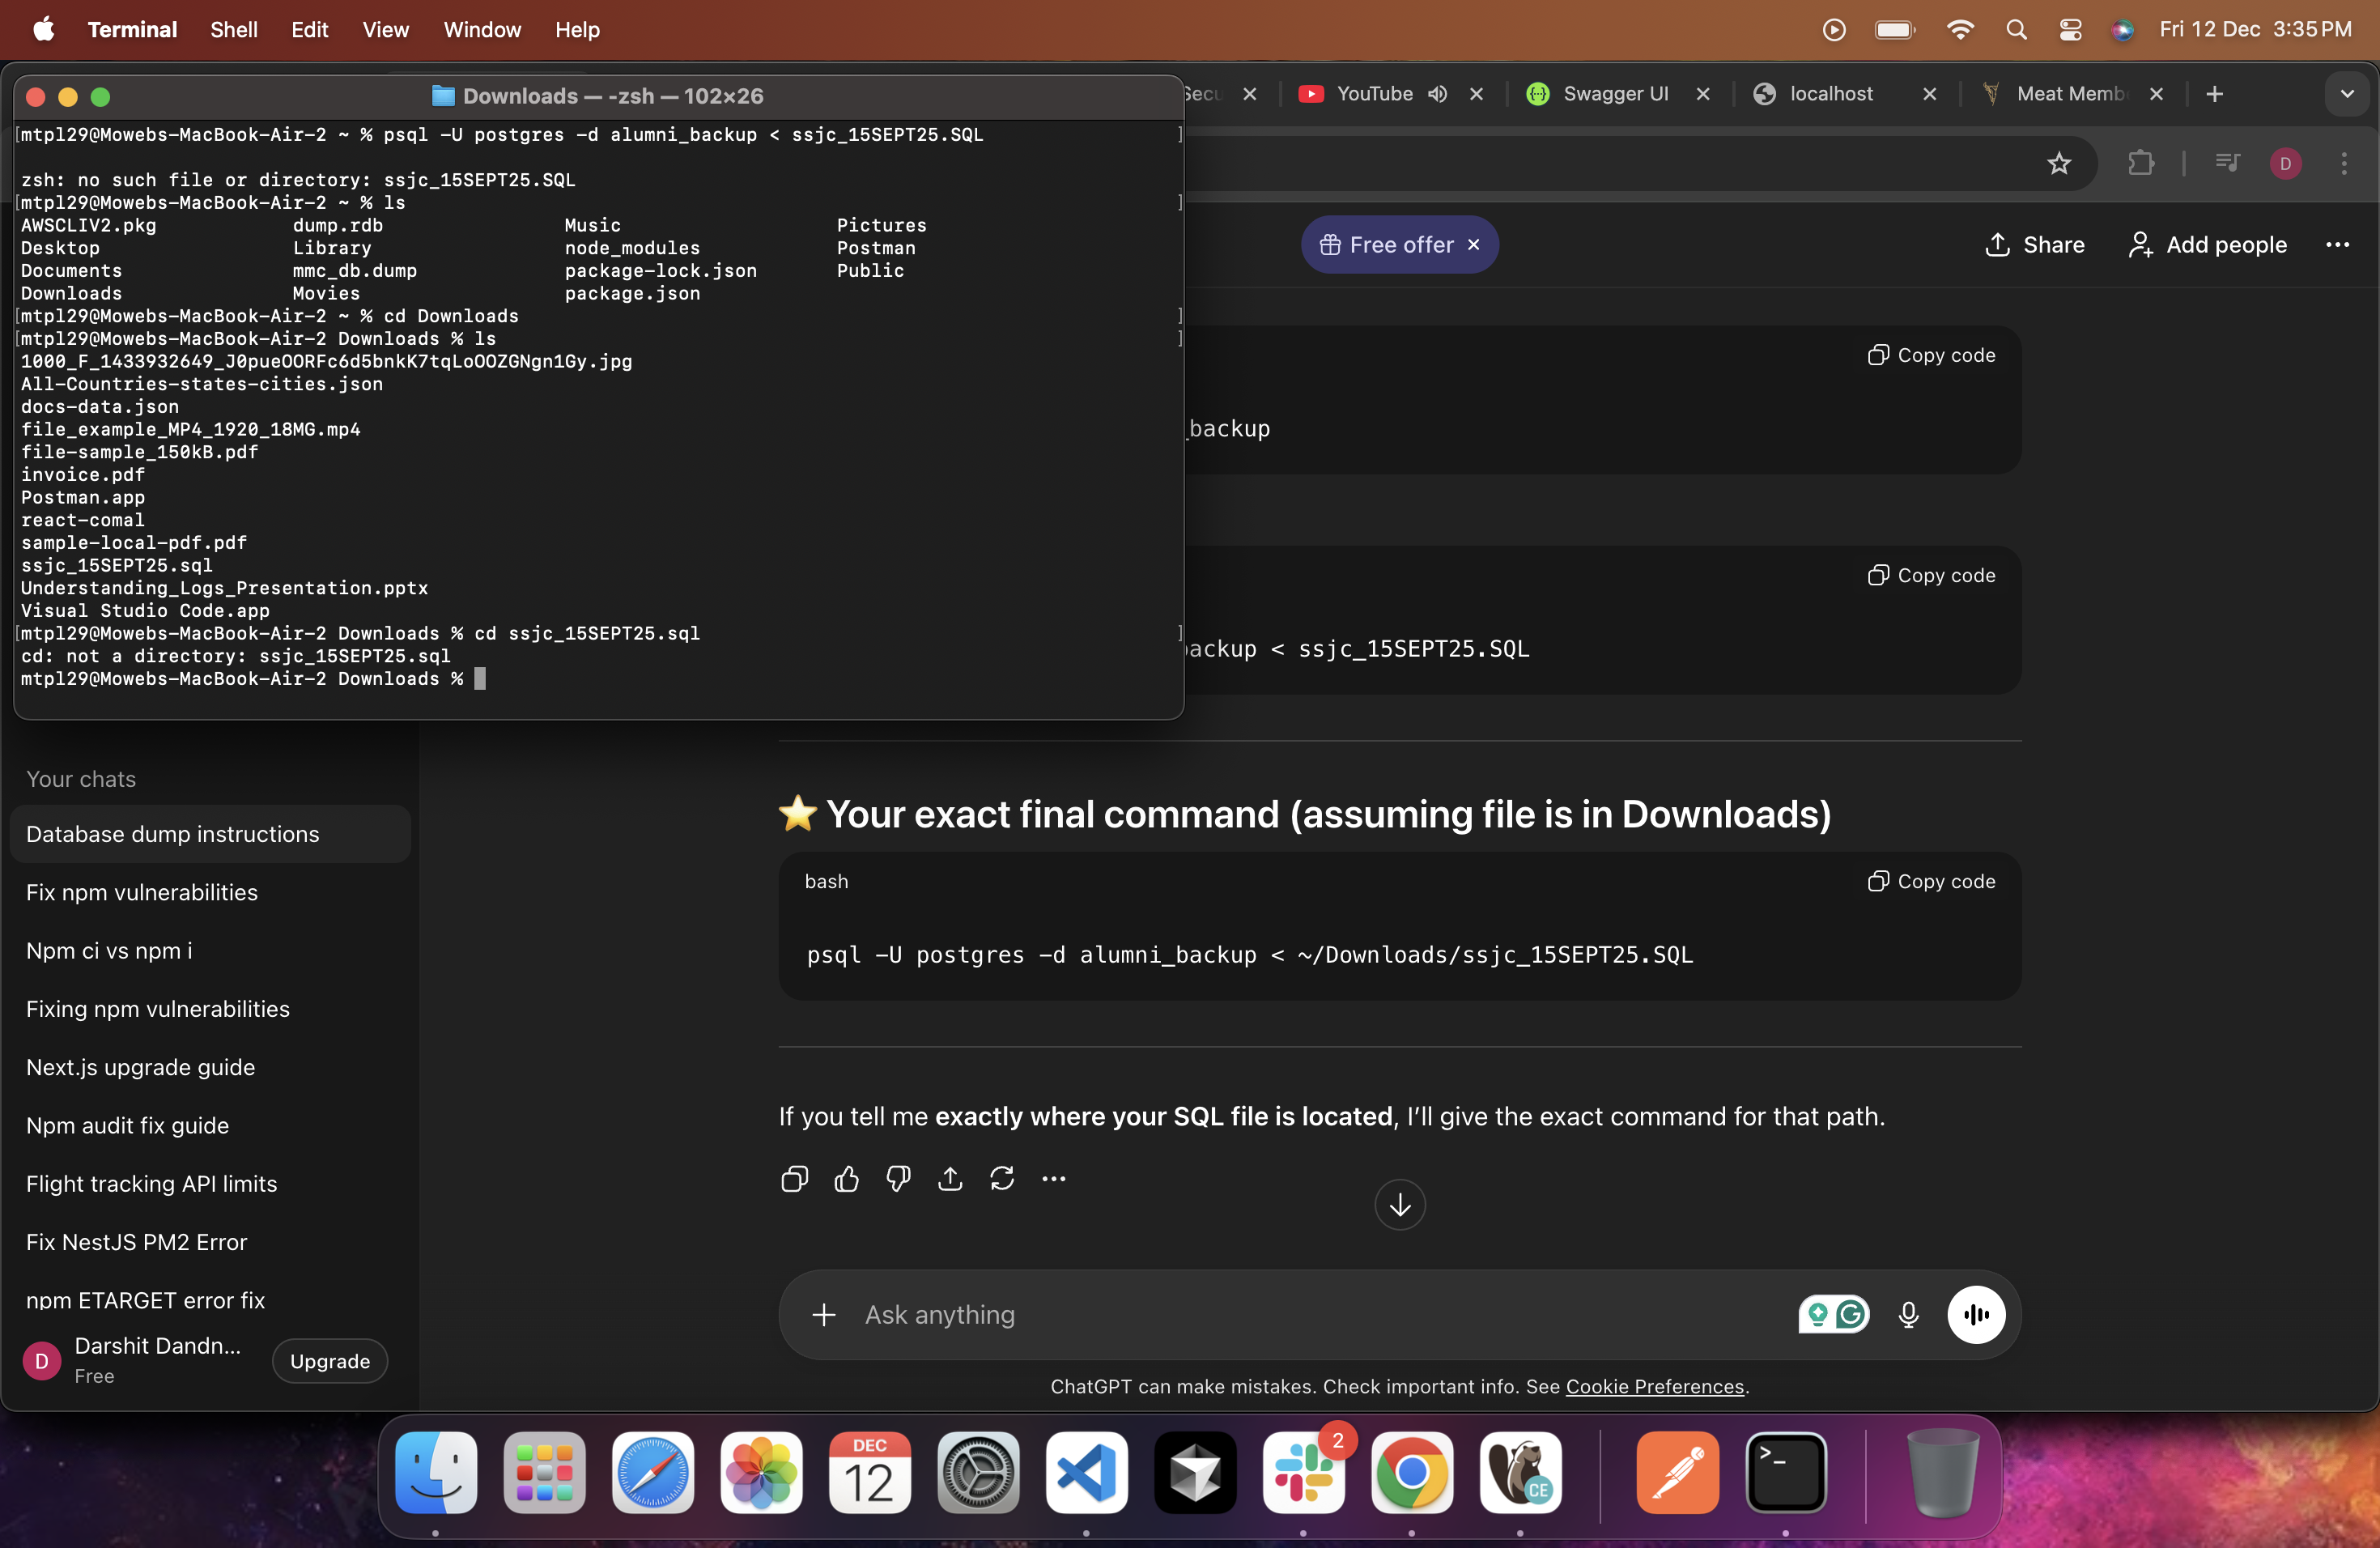Viewport: 2380px width, 1548px height.
Task: Mute the YouTube tab's audio indicator
Action: tap(1437, 94)
